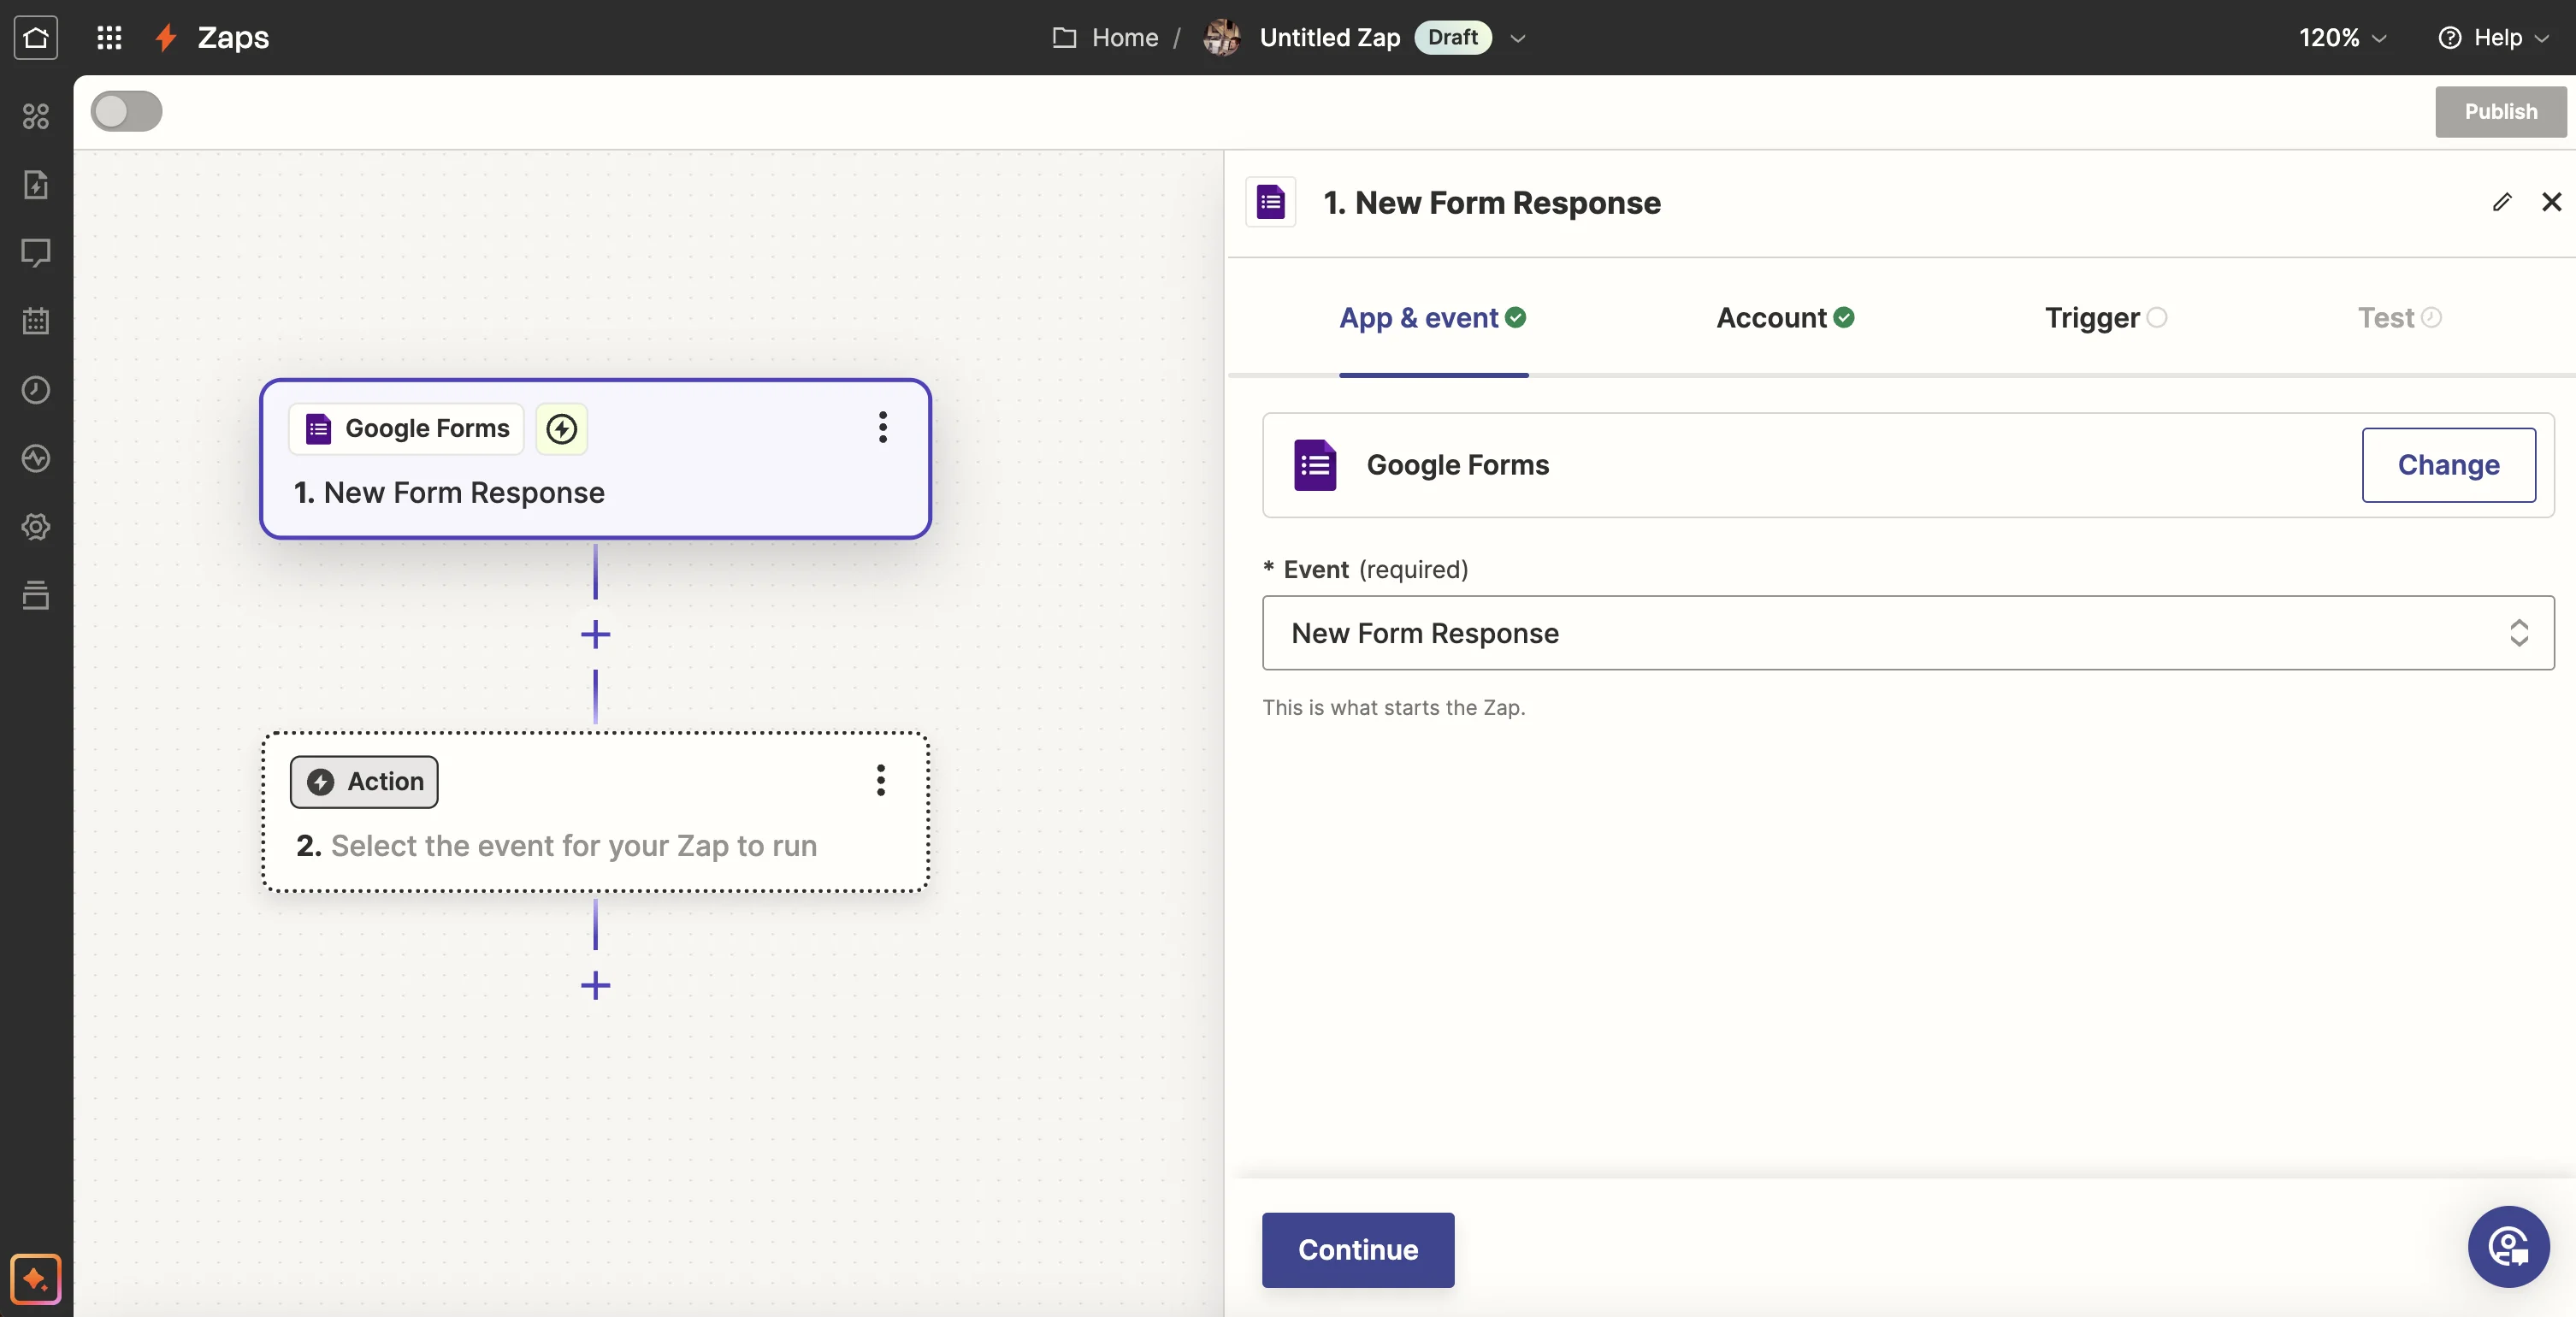2576x1317 pixels.
Task: Expand the Untitled Zap name dropdown chevron
Action: click(1517, 38)
